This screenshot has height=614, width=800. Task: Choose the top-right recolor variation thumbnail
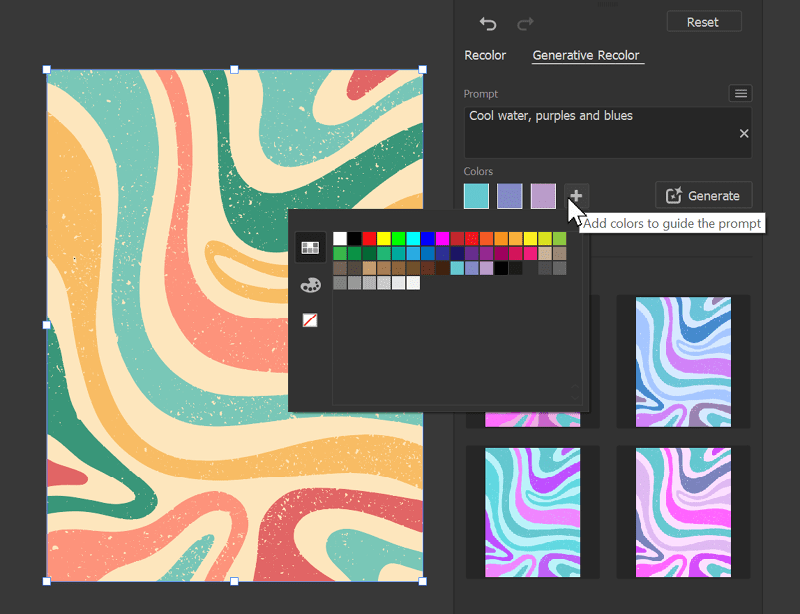click(x=683, y=362)
